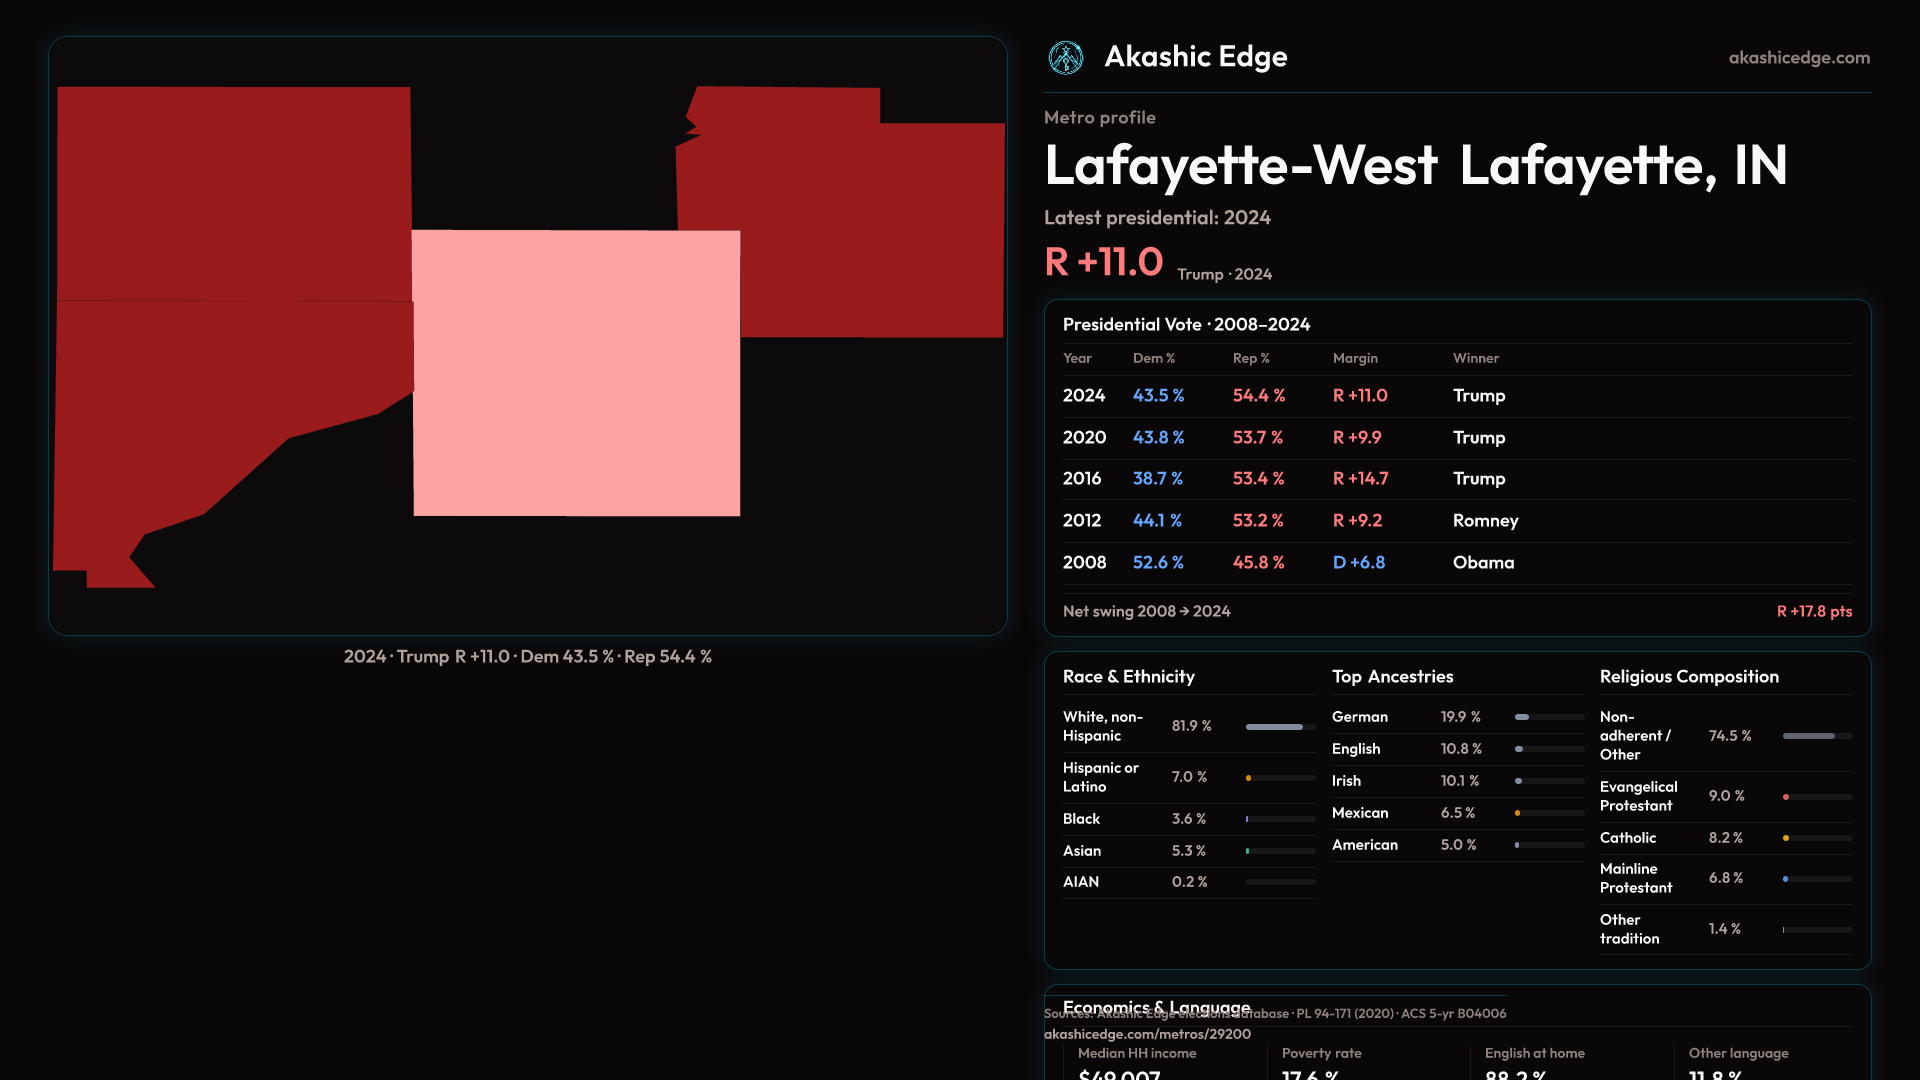Click the dark red northwest county on map

pyautogui.click(x=234, y=193)
